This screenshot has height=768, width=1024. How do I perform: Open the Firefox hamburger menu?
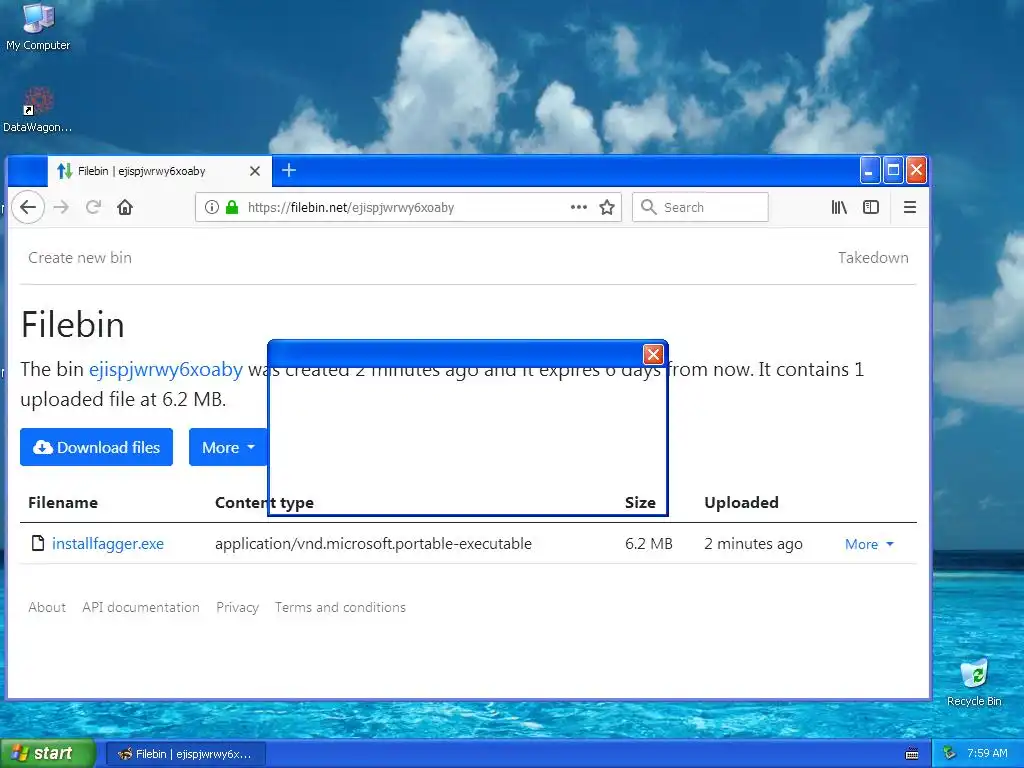click(910, 208)
